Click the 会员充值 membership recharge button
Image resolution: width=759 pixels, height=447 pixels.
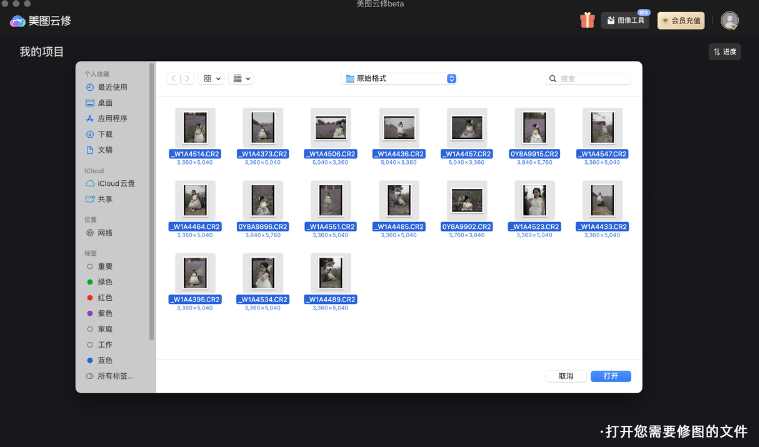680,20
